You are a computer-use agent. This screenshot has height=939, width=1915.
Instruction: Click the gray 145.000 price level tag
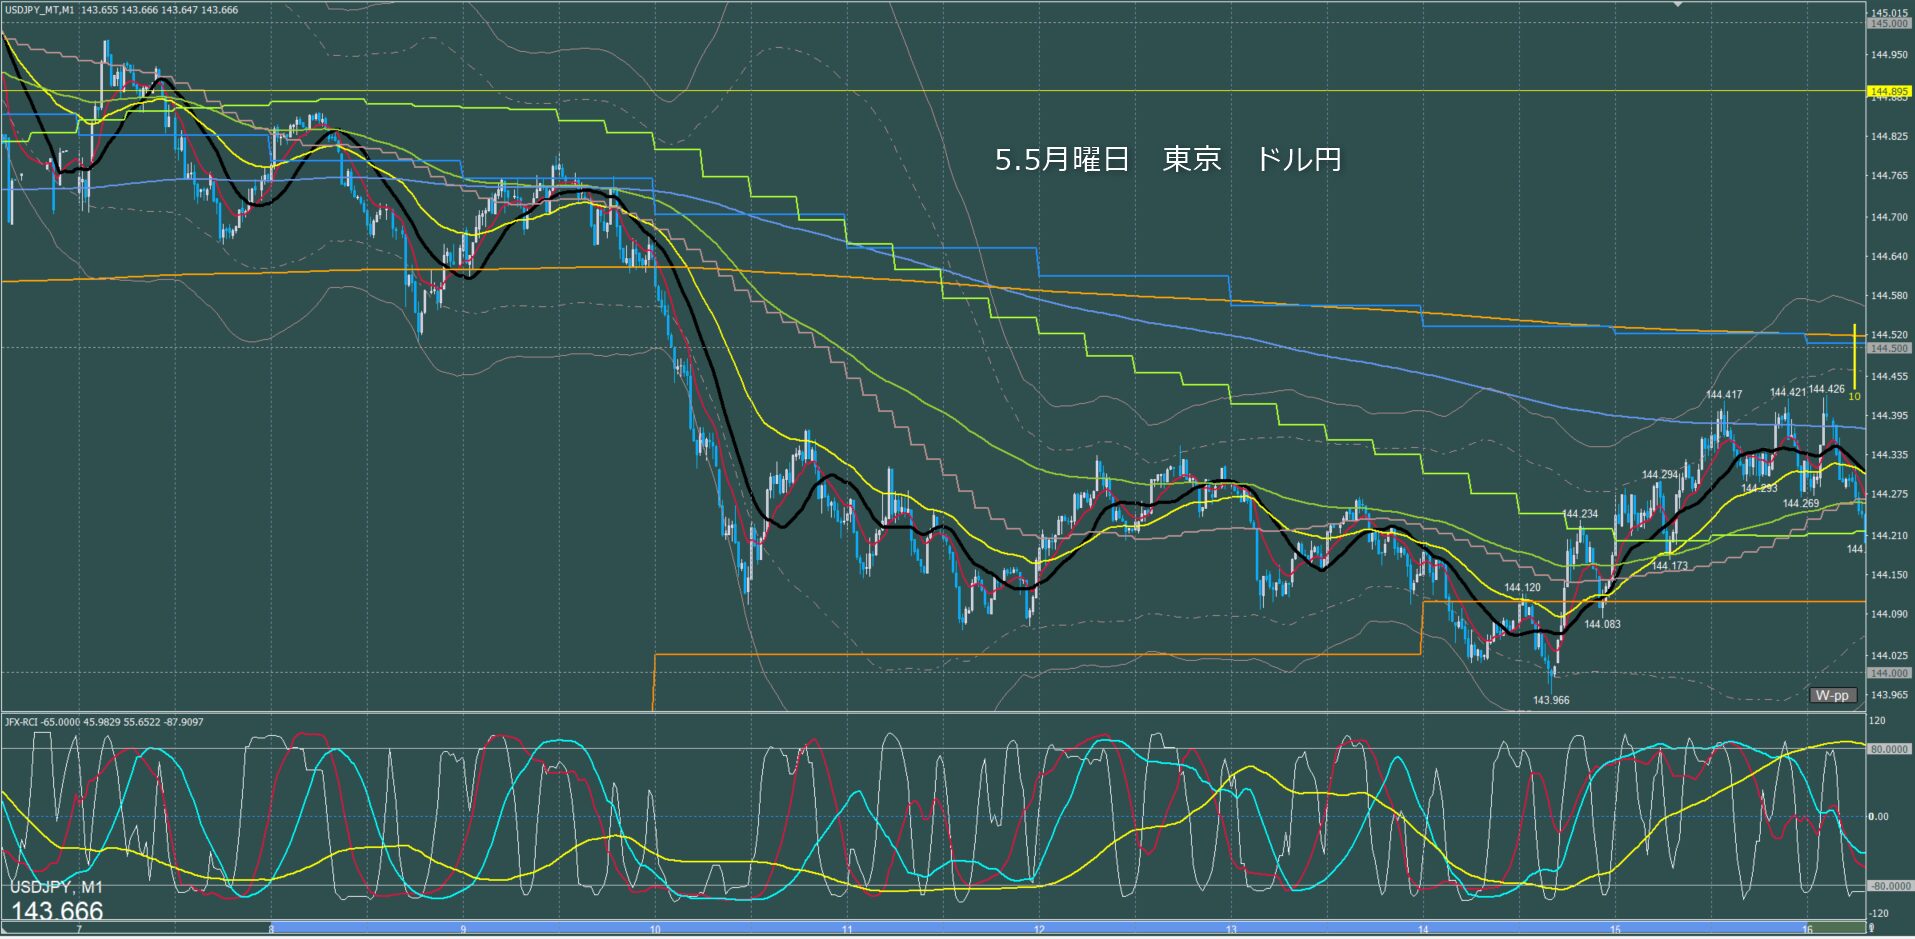point(1889,23)
